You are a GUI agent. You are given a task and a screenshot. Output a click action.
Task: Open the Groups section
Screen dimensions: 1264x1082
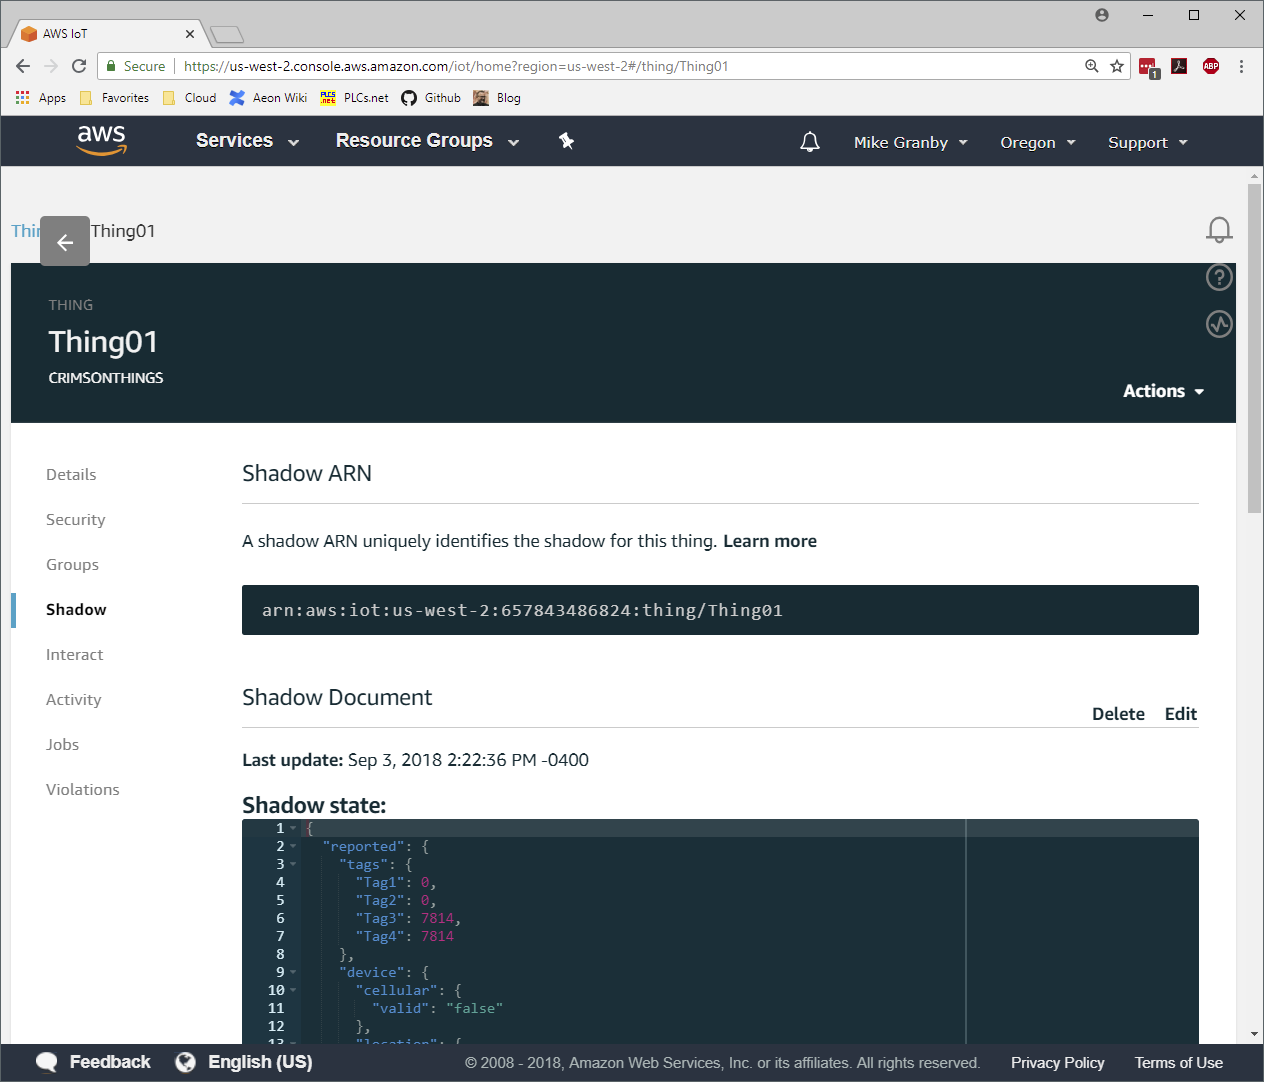pos(72,564)
